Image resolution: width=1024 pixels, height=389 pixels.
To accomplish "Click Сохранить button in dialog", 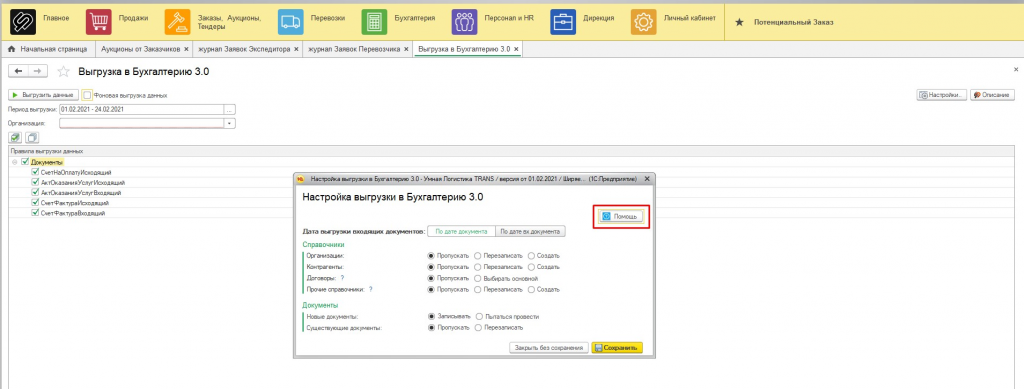I will pos(617,348).
